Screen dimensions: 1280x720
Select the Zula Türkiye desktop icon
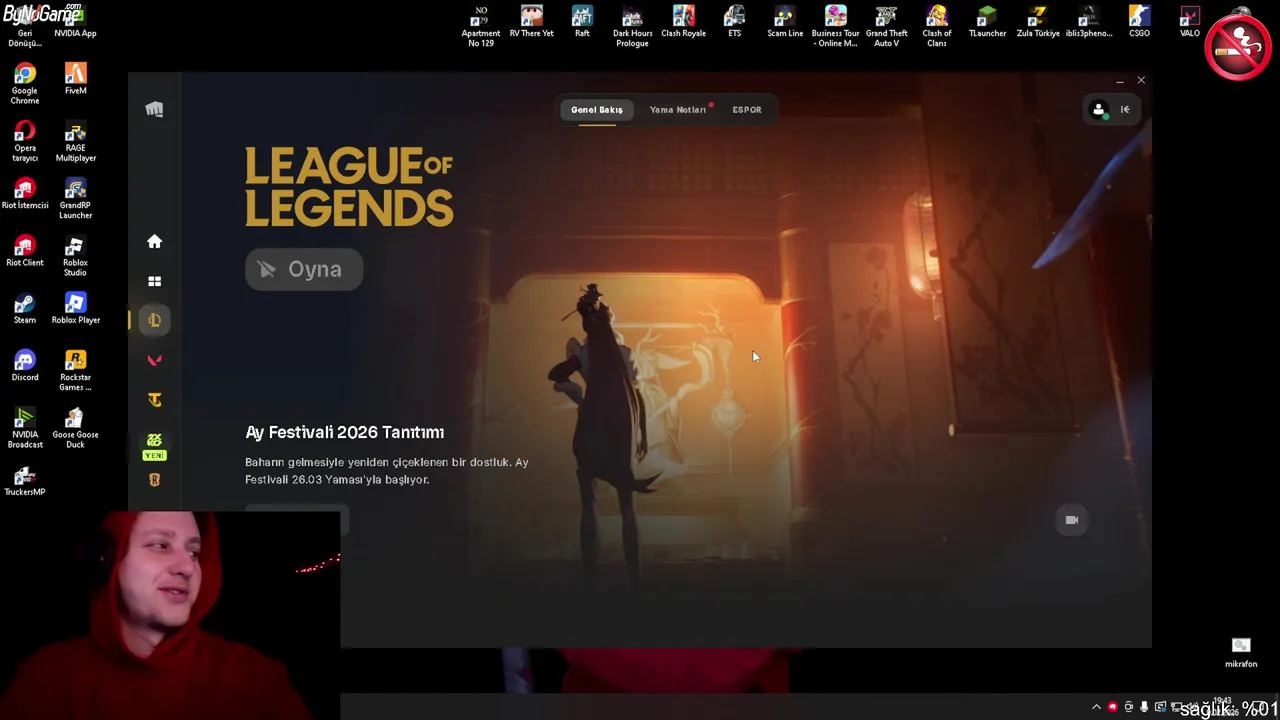1038,22
